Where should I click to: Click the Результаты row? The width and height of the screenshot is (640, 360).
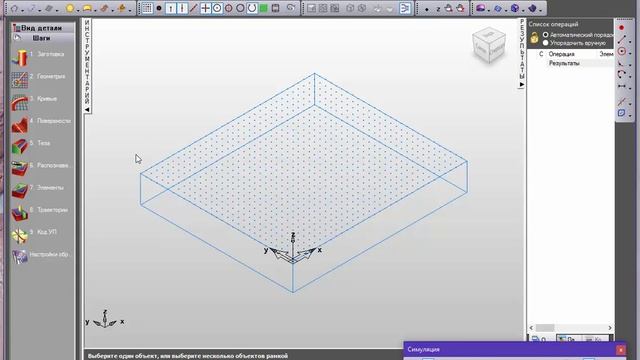(x=564, y=63)
